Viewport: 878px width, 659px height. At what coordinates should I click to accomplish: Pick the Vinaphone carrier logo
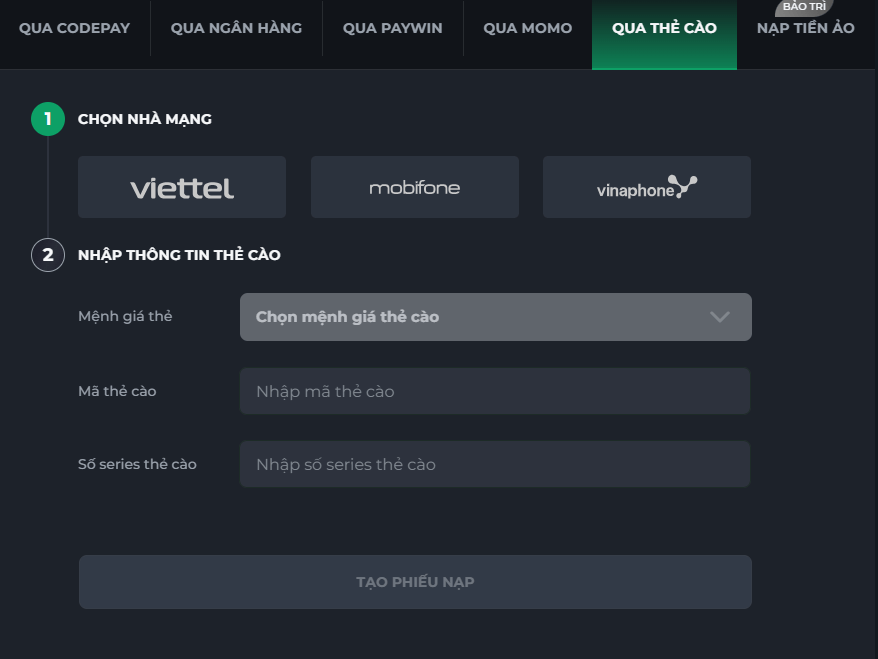pos(647,187)
